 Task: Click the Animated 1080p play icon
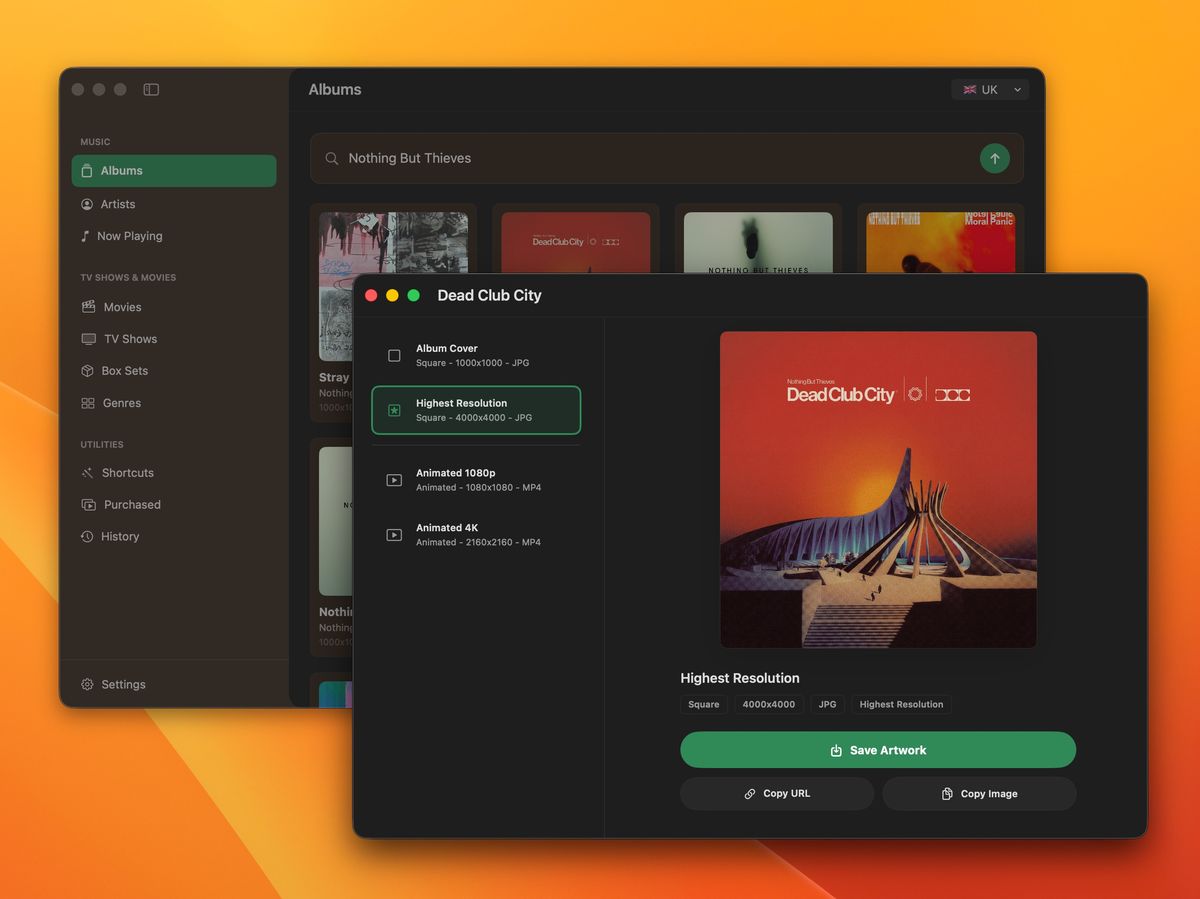click(394, 480)
